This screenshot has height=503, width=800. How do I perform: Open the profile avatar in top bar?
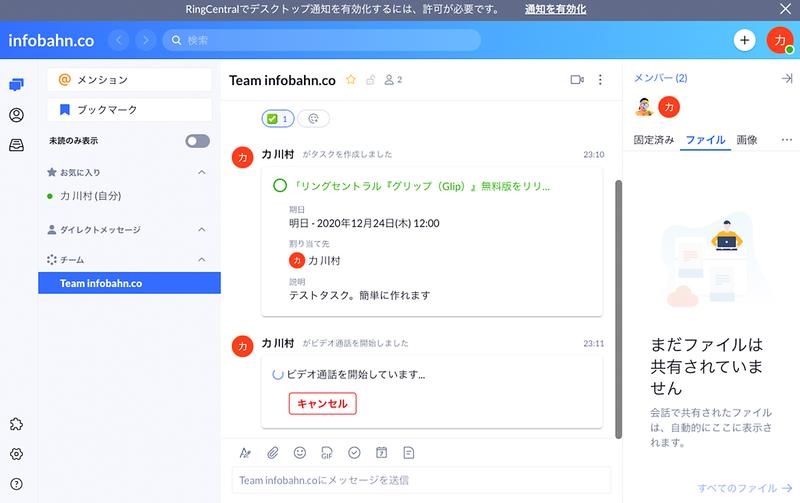779,40
